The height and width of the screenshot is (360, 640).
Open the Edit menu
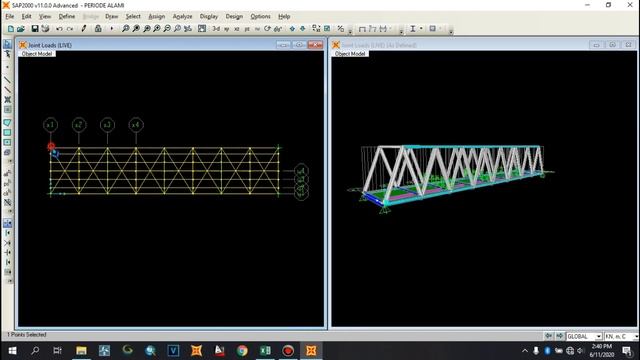[27, 16]
